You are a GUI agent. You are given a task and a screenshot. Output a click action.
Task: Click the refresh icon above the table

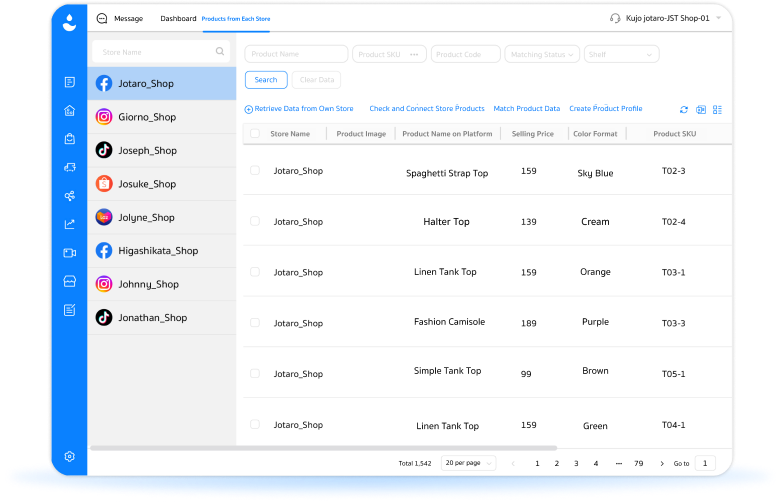[x=684, y=110]
